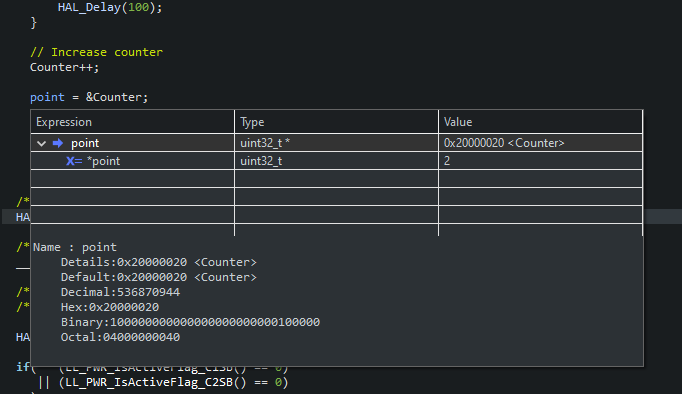Click the Hex:0x20000020 detail line
This screenshot has height=394, width=682.
click(x=110, y=307)
